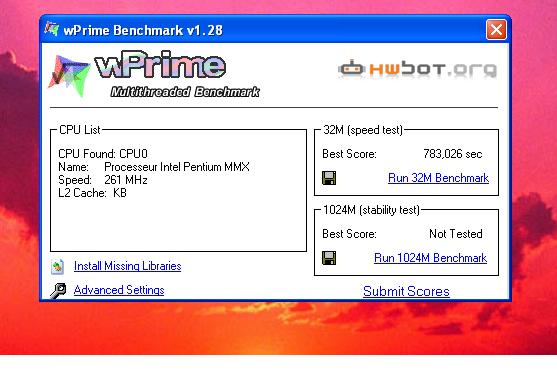The height and width of the screenshot is (384, 557).
Task: Click the Multithreaded Benchmark subtitle text
Action: [185, 92]
